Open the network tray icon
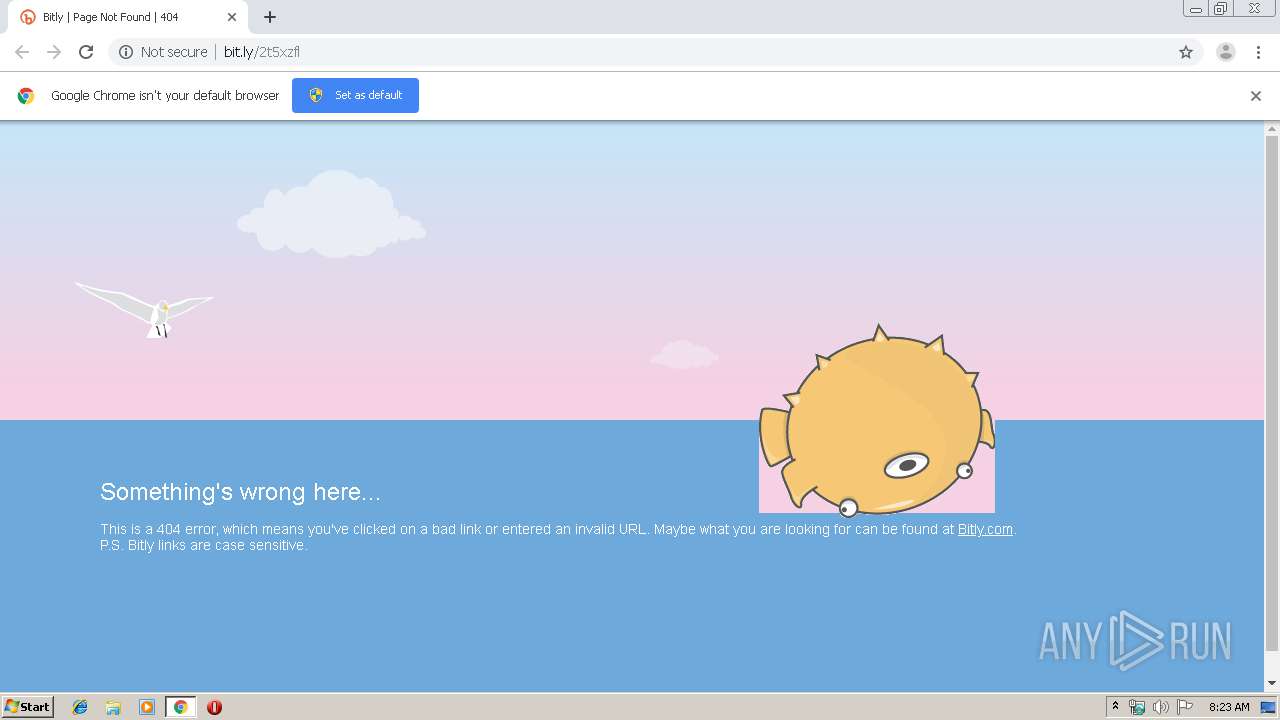This screenshot has width=1280, height=720. (x=1137, y=707)
